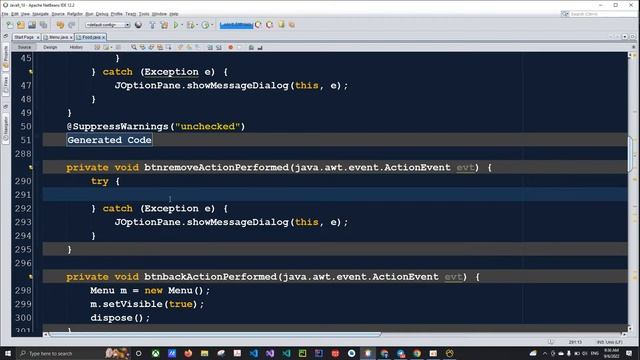
Task: Run the project with green play icon
Action: (x=176, y=25)
